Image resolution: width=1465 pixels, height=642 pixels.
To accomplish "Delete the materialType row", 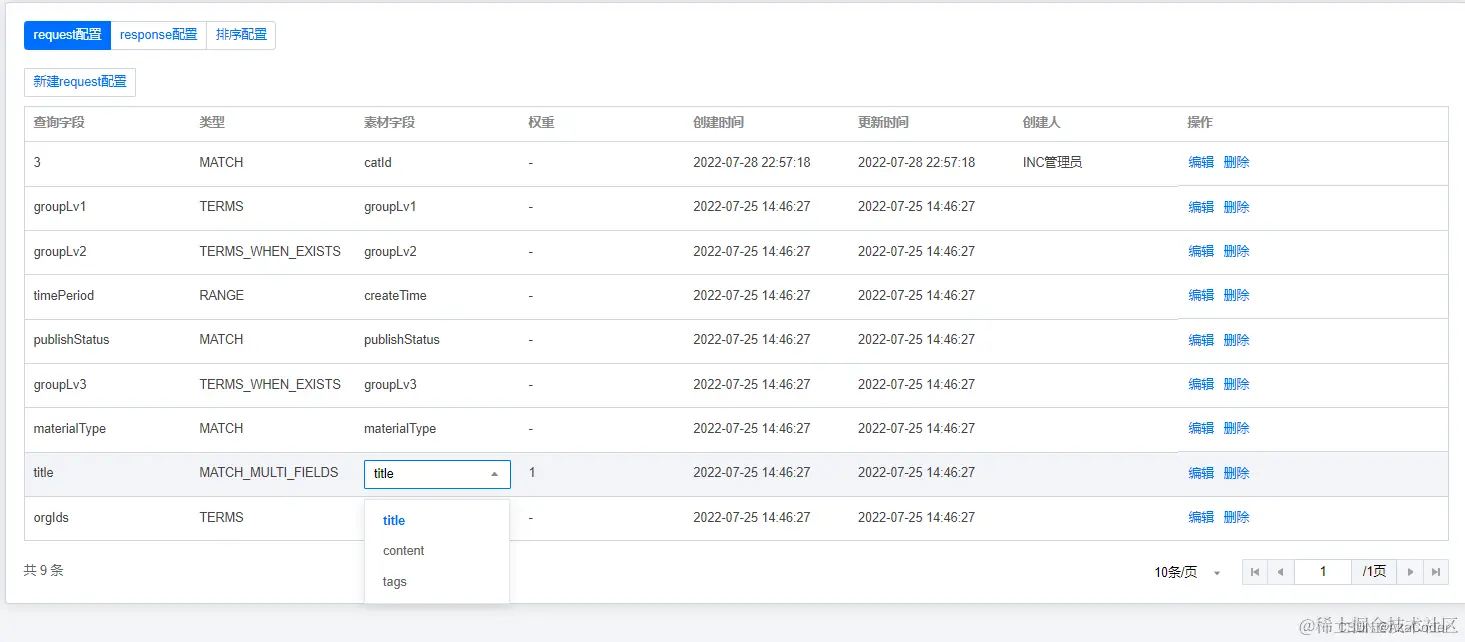I will [1236, 428].
